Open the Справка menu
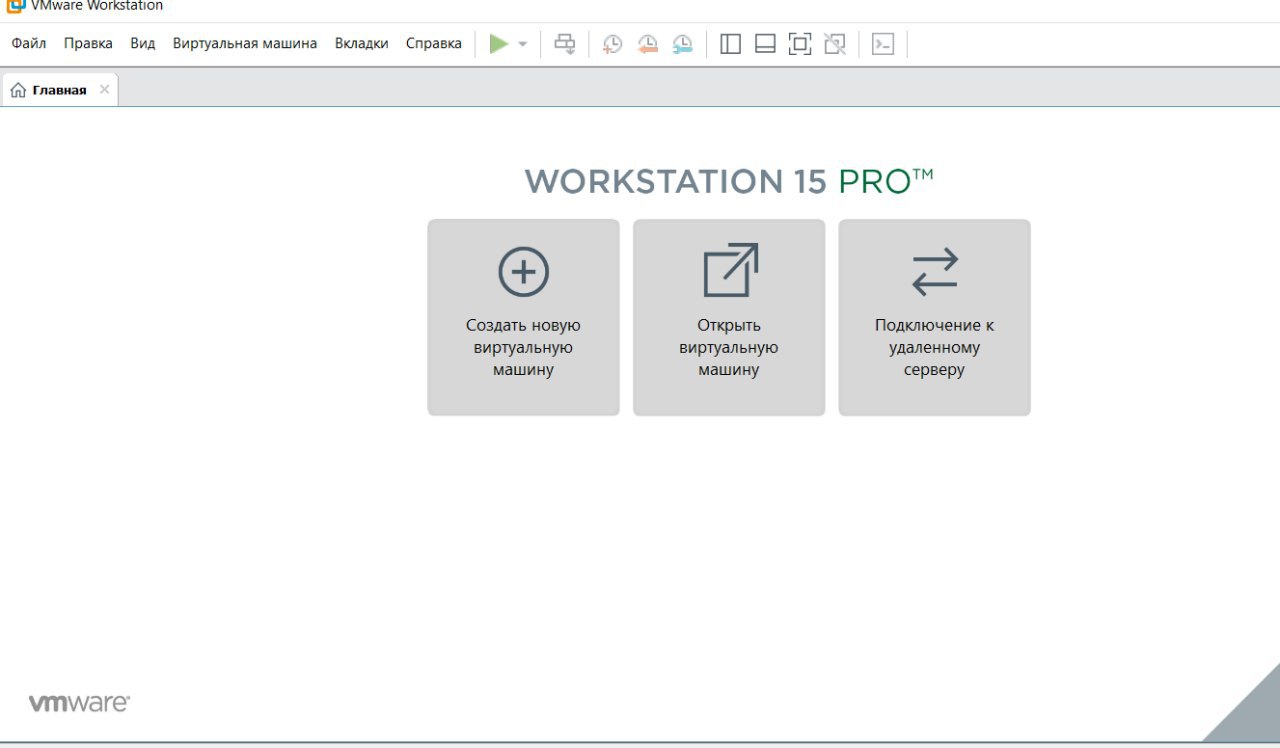This screenshot has height=748, width=1280. coord(434,43)
